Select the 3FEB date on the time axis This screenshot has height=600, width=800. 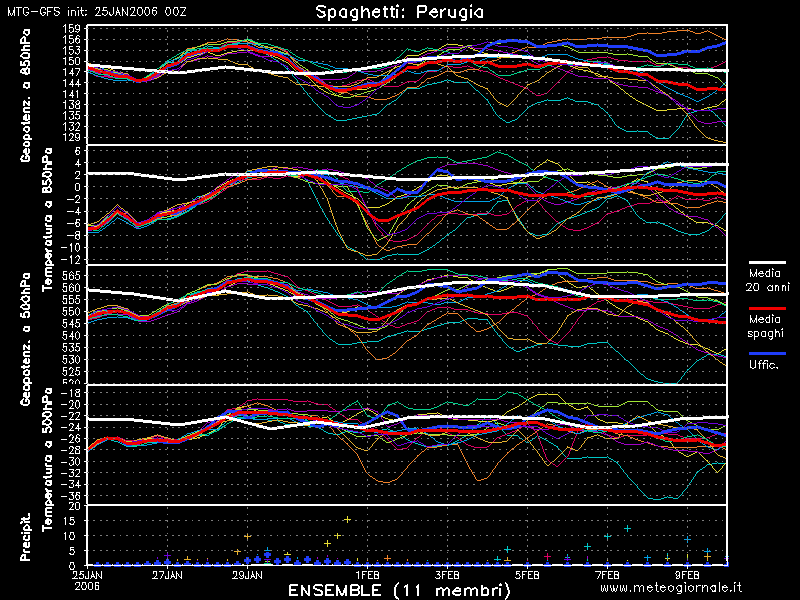click(447, 575)
